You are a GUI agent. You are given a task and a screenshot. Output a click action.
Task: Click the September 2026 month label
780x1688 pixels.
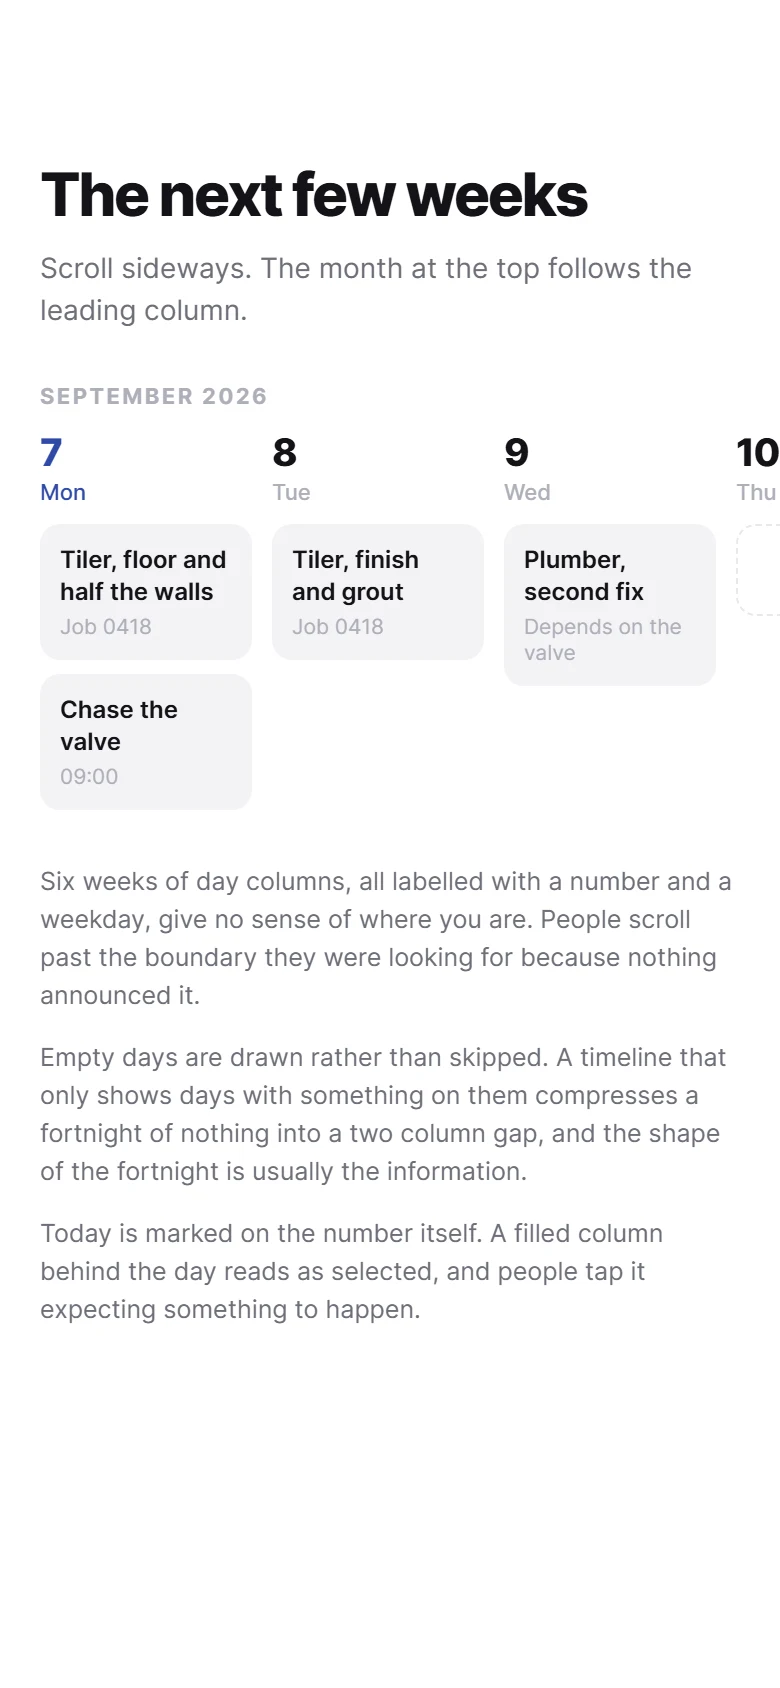tap(154, 396)
